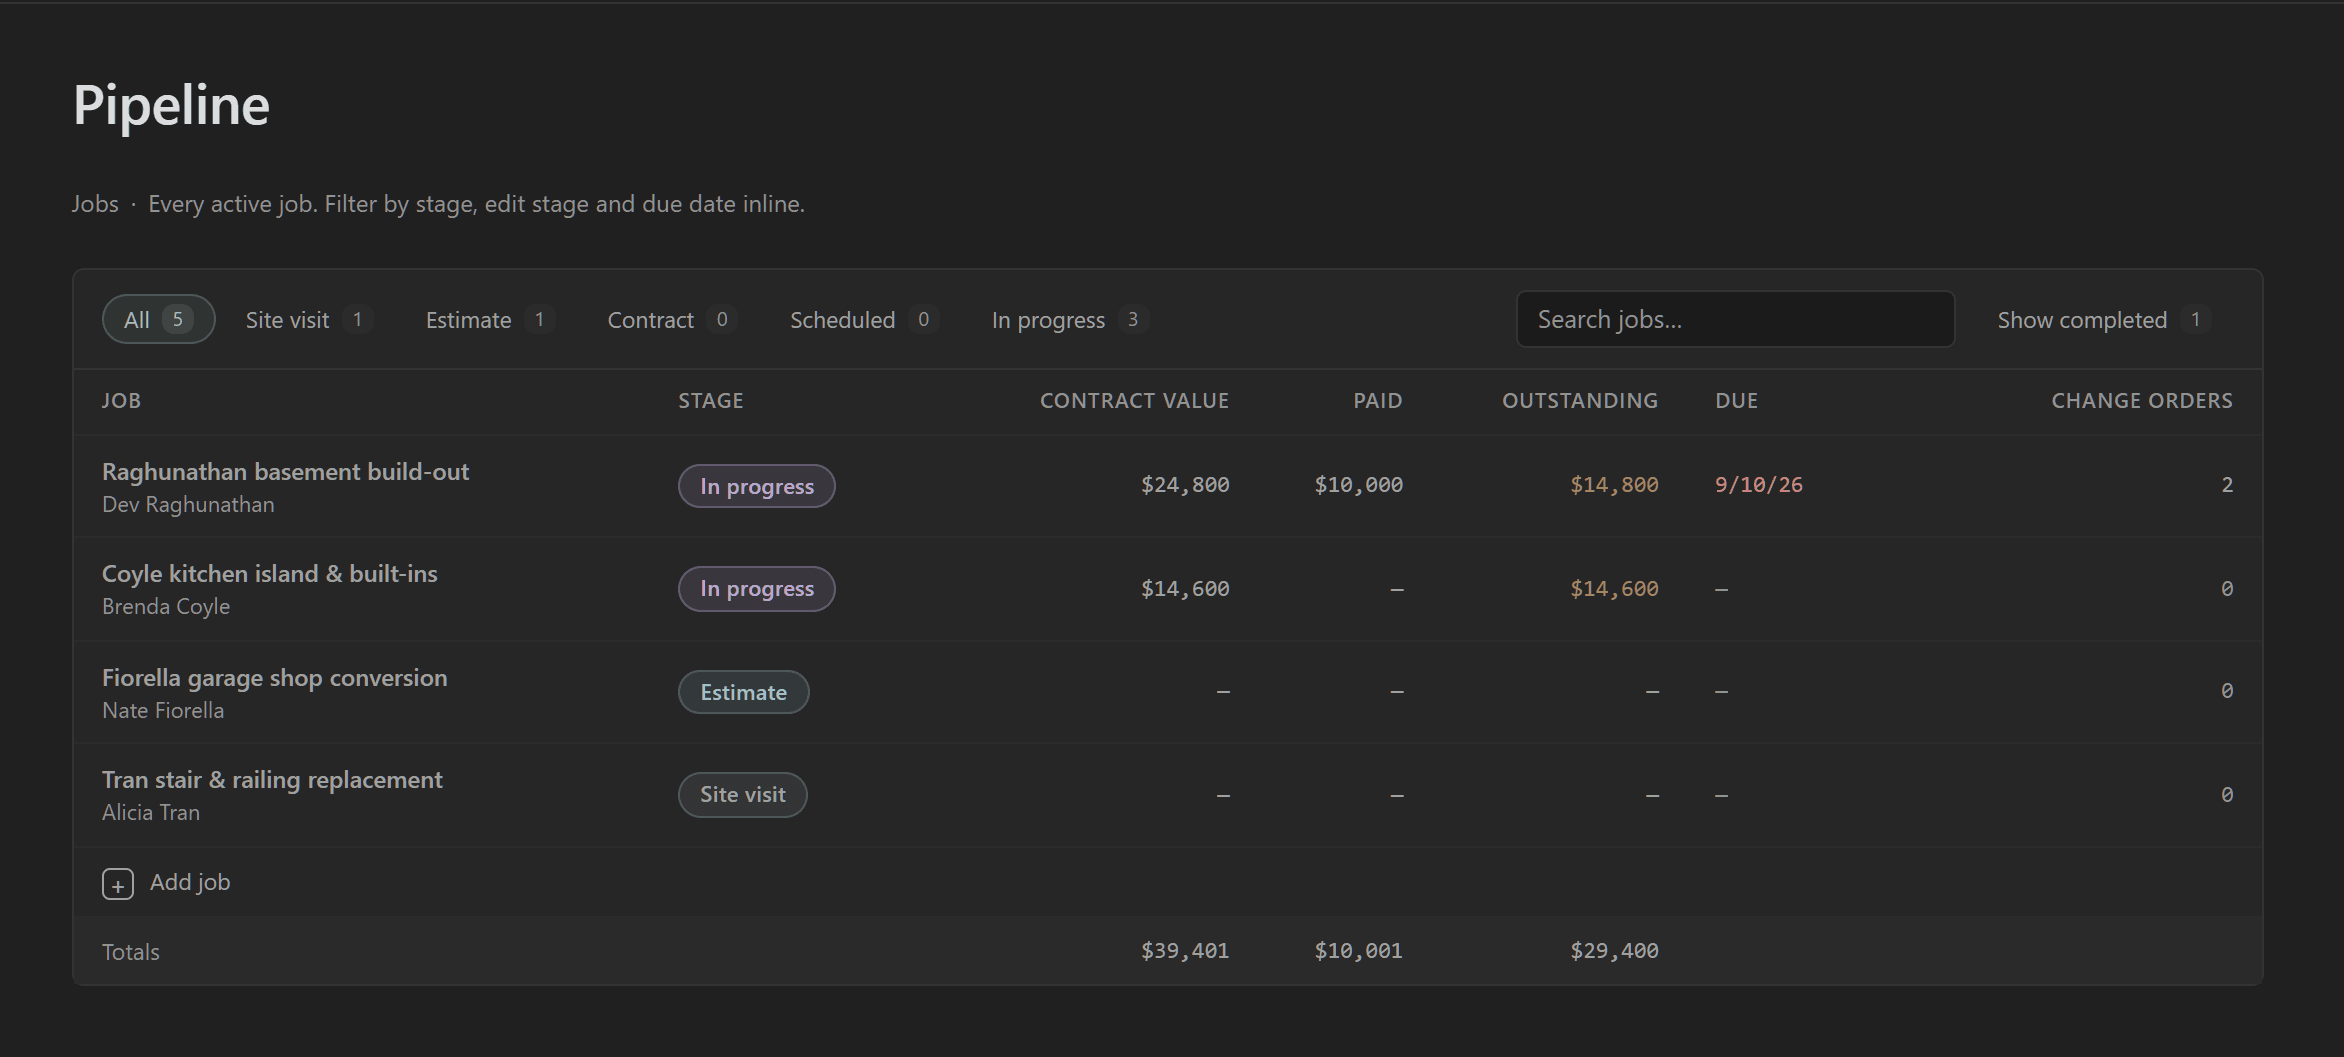The image size is (2344, 1057).
Task: Click the Paid column header
Action: [1378, 400]
